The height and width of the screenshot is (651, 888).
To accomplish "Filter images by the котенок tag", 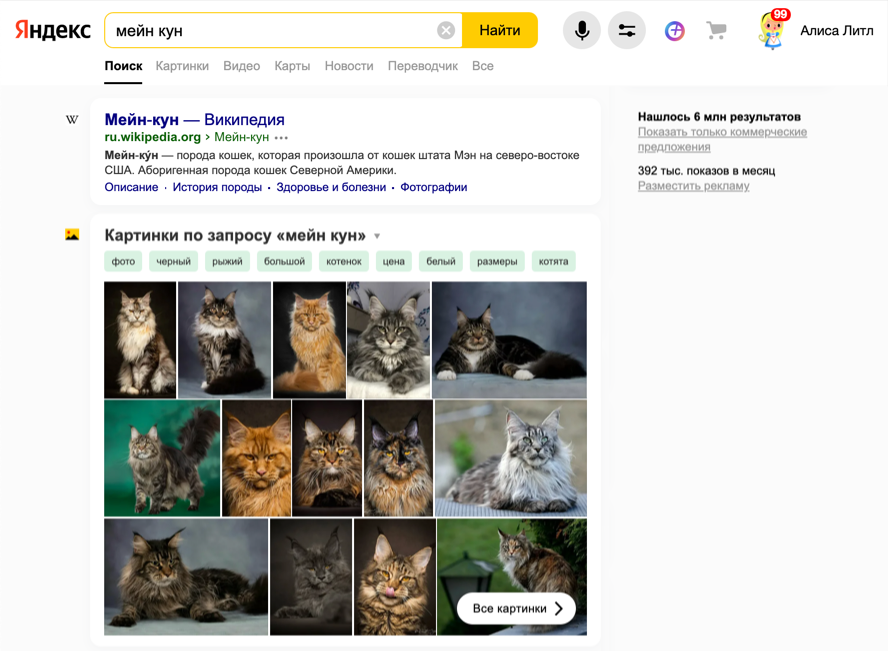I will 344,262.
